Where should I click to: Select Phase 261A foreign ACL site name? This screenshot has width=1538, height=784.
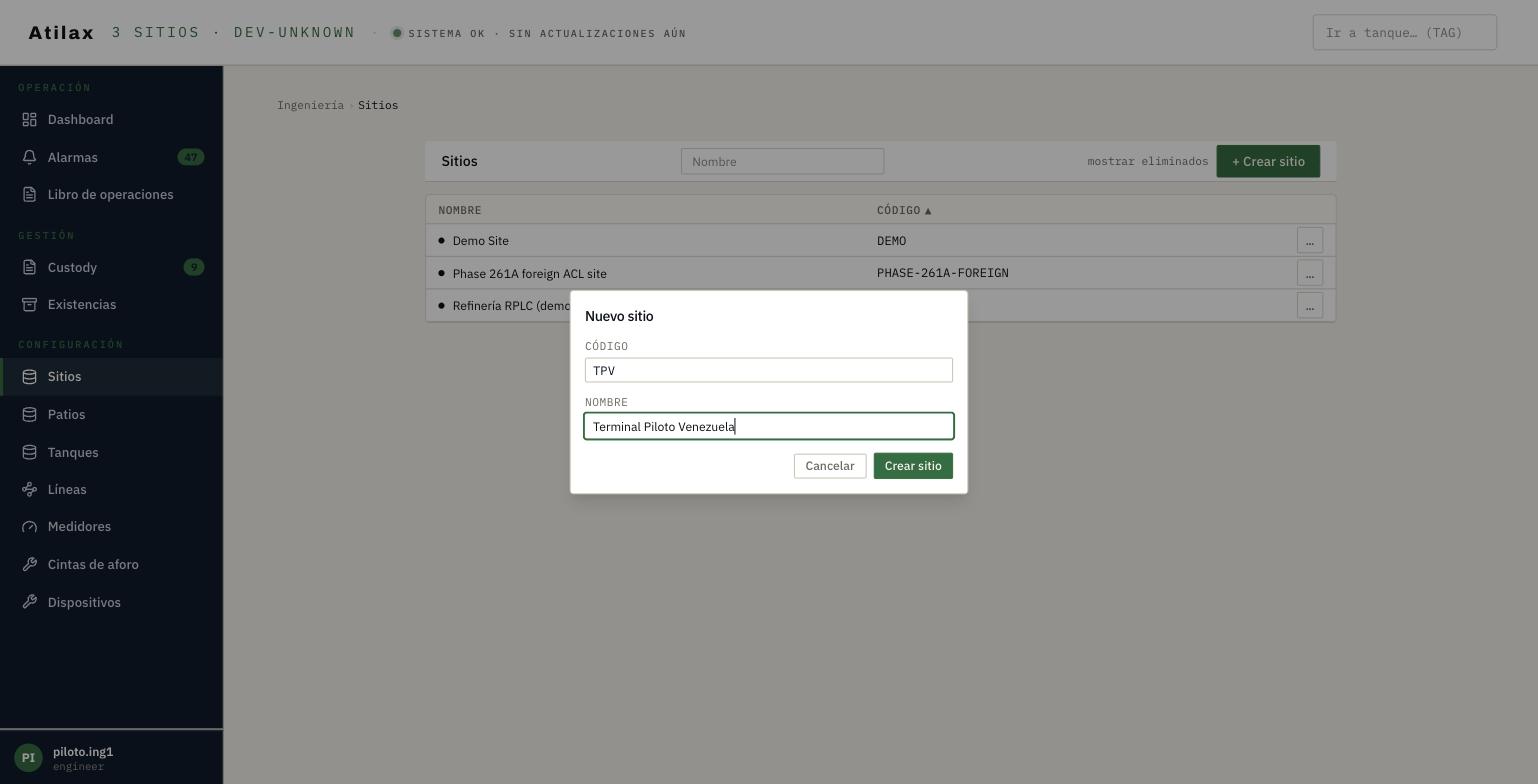point(530,274)
